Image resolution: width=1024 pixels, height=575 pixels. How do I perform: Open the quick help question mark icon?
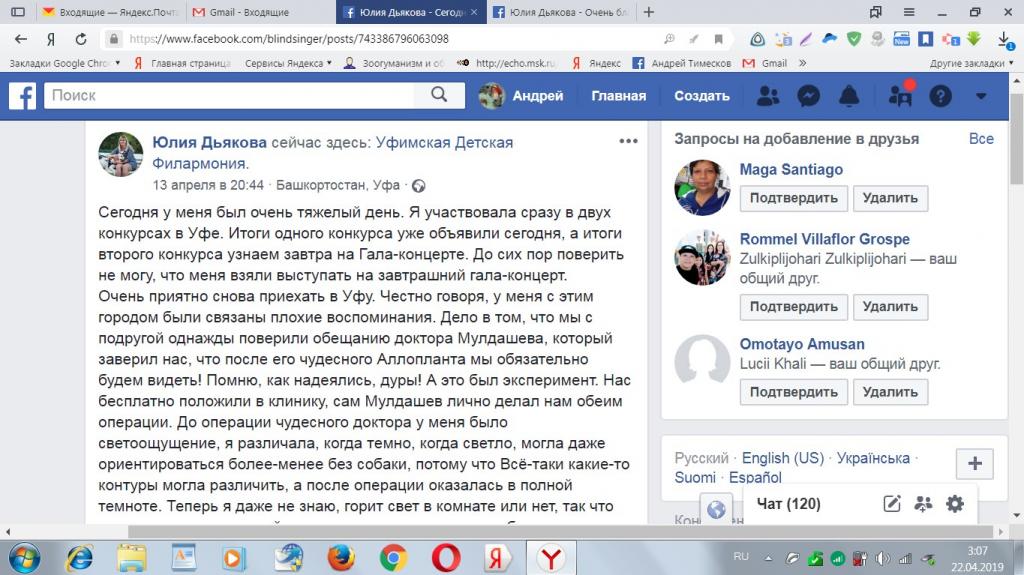[940, 96]
